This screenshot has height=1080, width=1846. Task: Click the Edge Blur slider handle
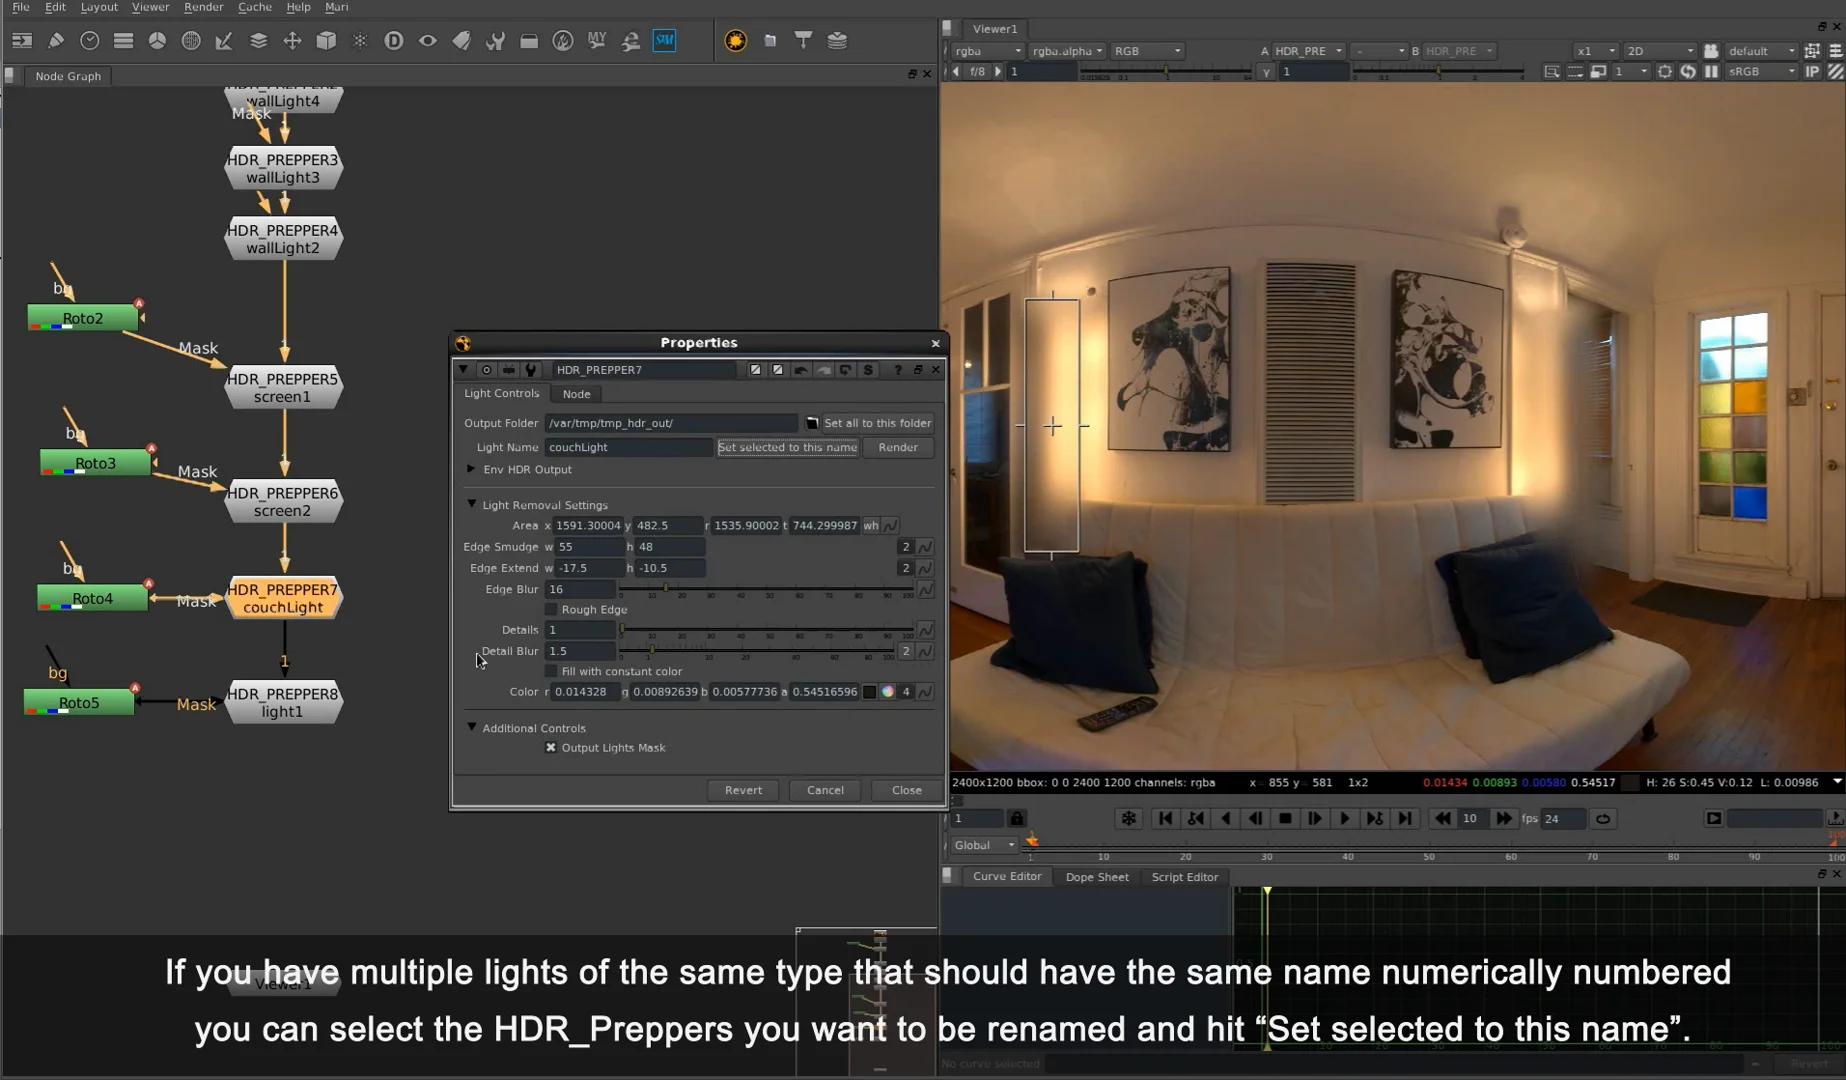click(665, 589)
